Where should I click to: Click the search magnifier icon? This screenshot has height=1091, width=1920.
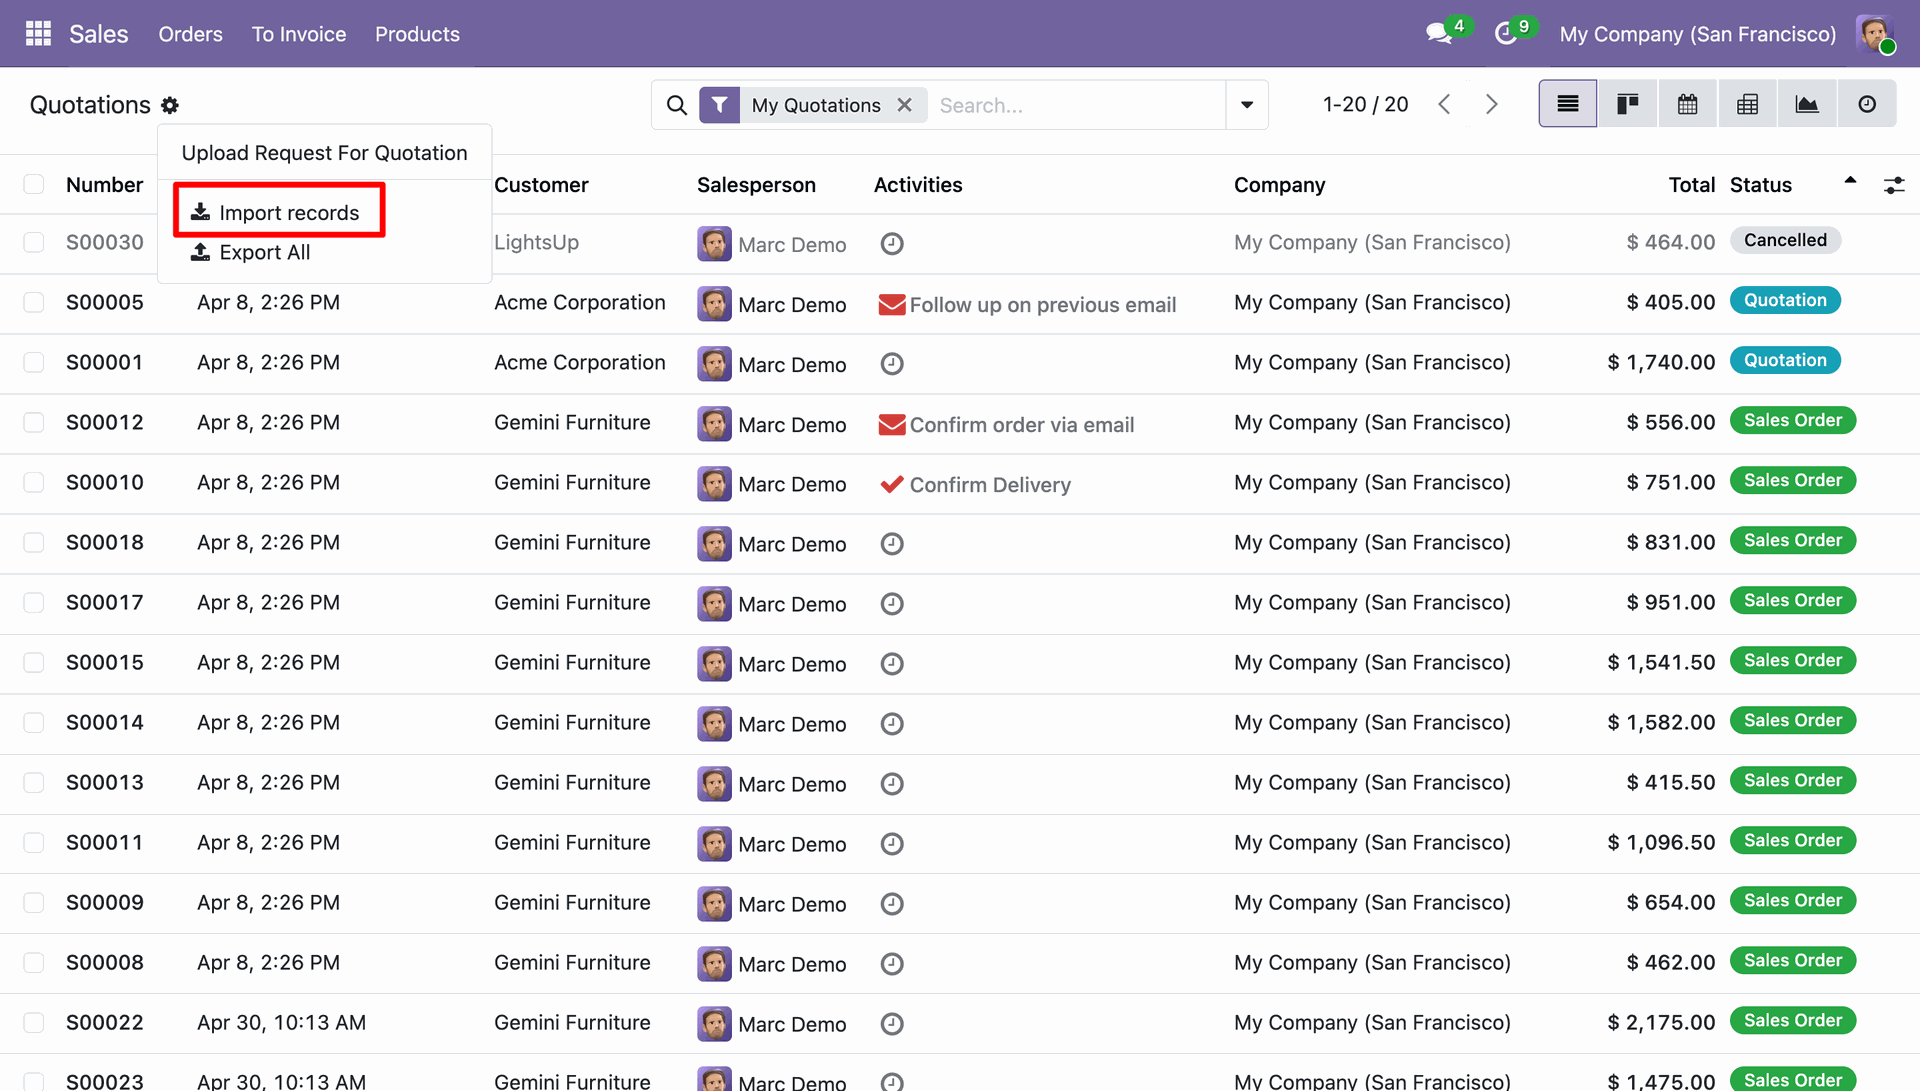point(677,105)
